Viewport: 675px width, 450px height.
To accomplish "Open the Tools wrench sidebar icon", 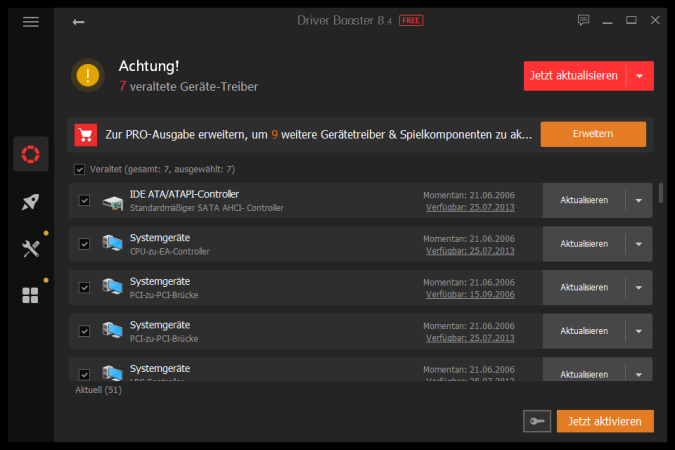I will coord(31,248).
